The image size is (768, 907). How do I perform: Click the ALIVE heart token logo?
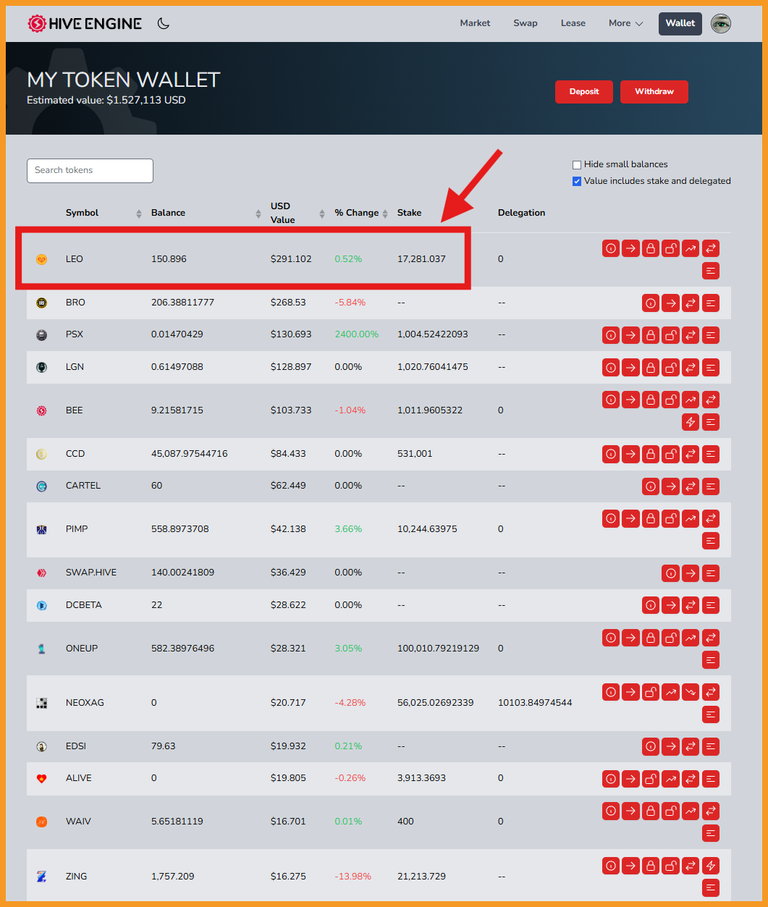pyautogui.click(x=42, y=779)
